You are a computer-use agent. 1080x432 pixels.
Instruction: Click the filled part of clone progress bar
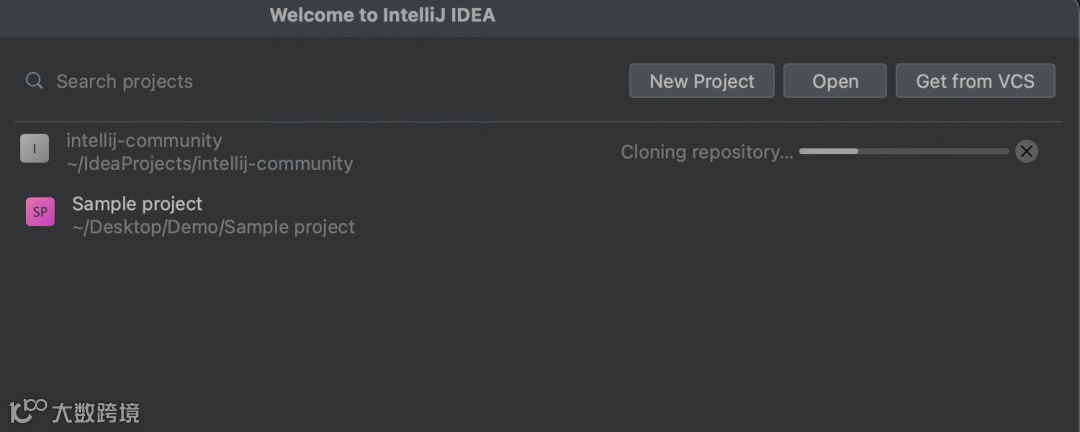828,151
